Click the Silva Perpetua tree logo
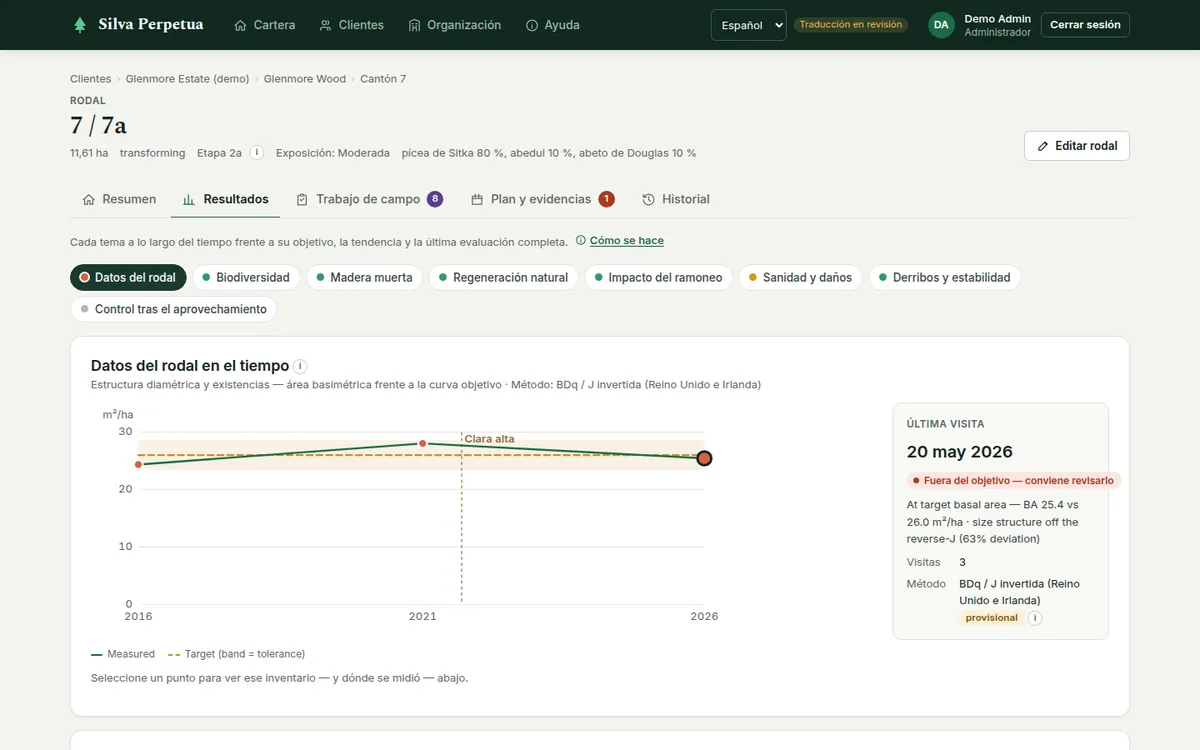Viewport: 1200px width, 750px height. click(x=80, y=25)
